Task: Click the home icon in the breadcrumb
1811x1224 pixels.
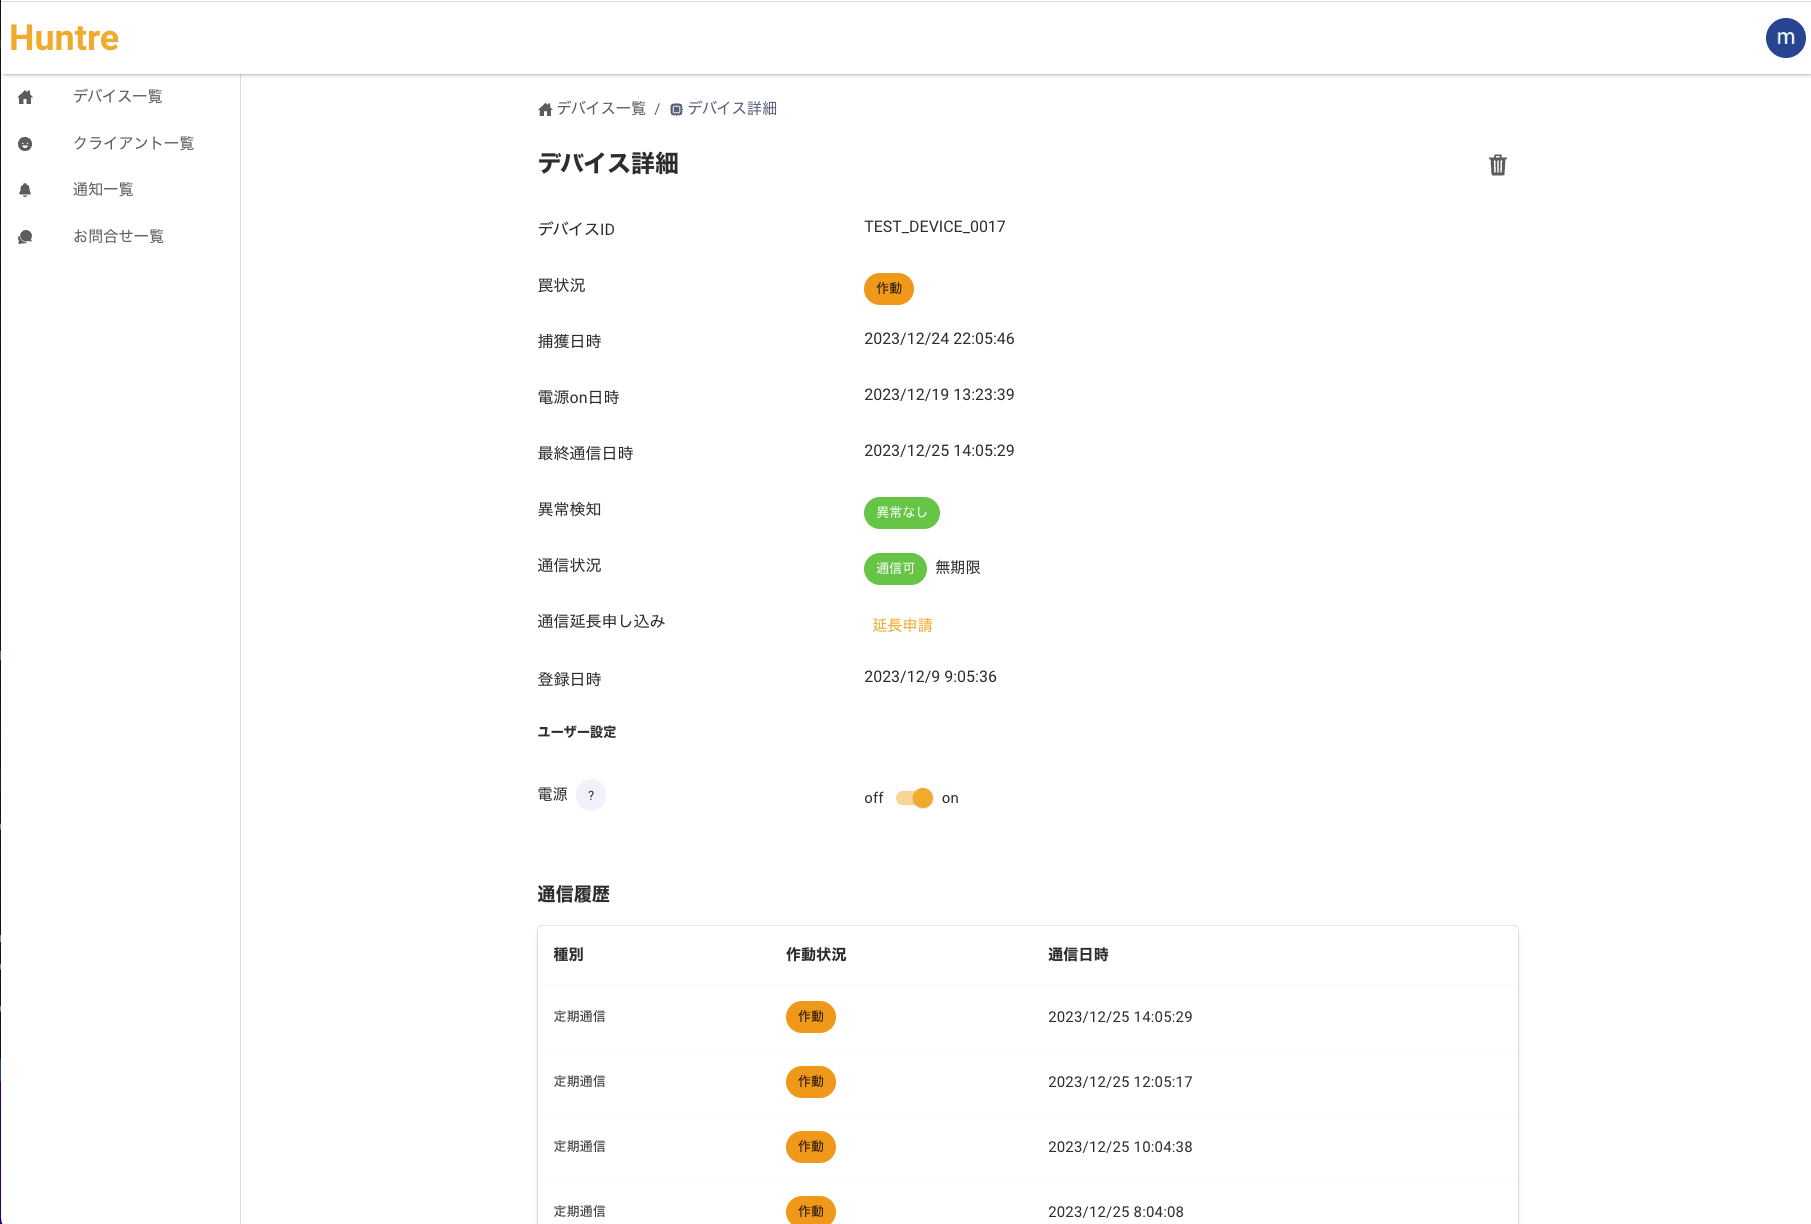Action: [x=545, y=109]
